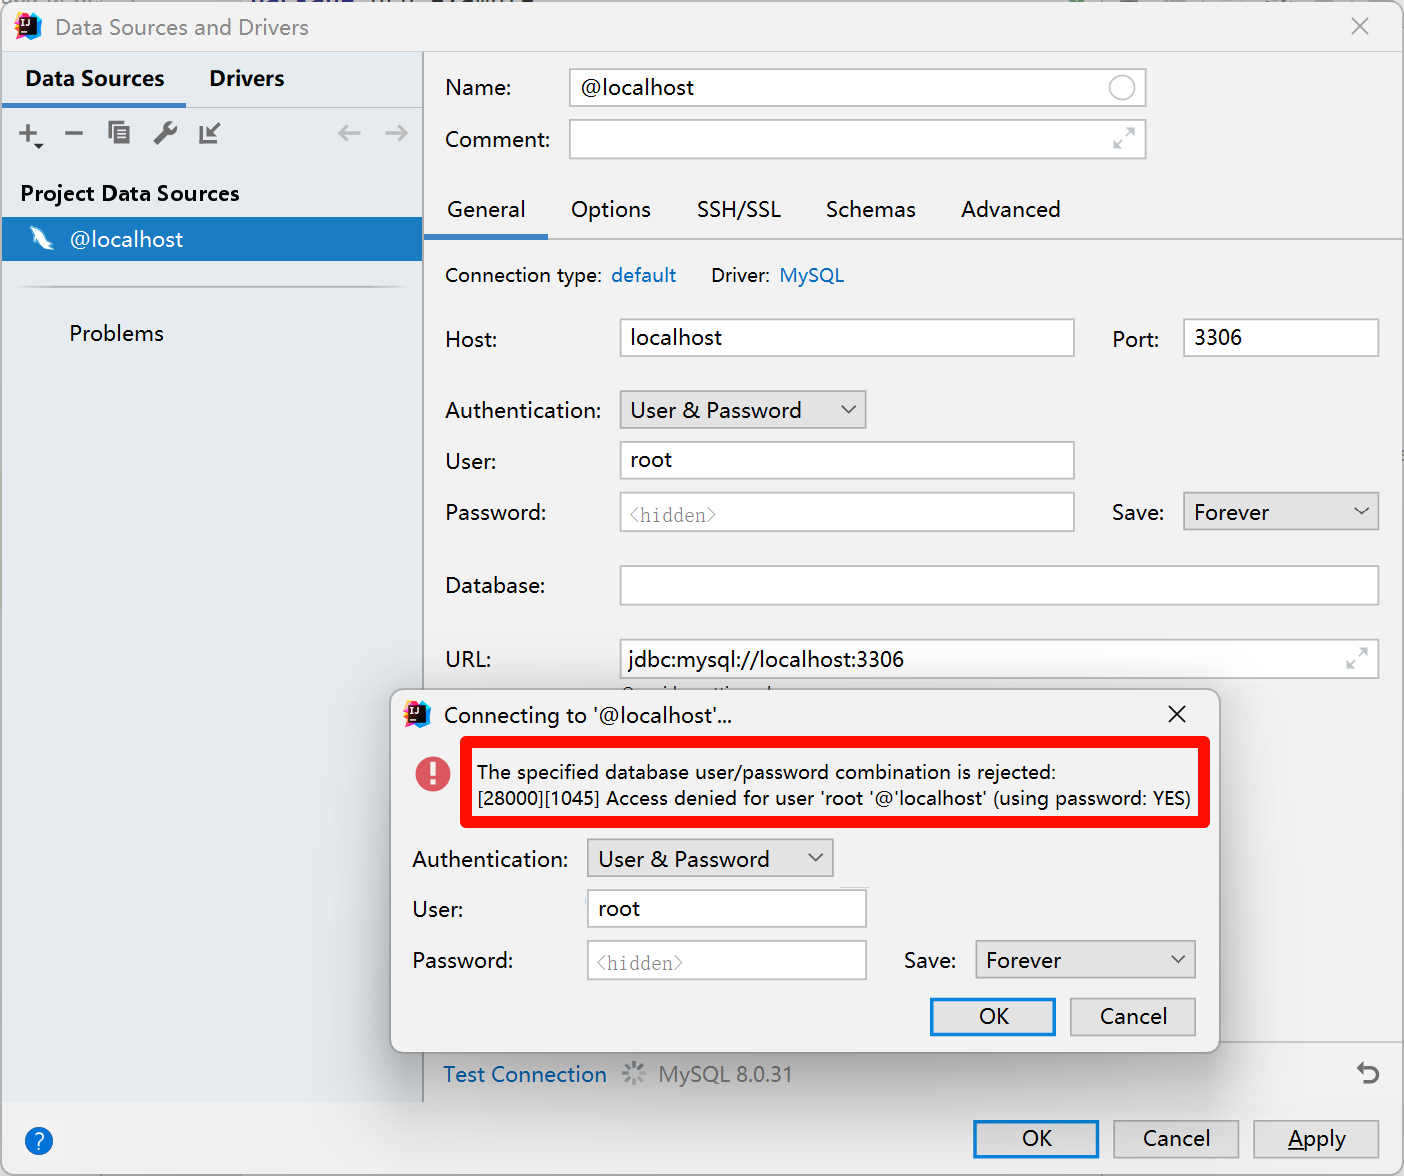Image resolution: width=1404 pixels, height=1176 pixels.
Task: Open help with the question mark icon
Action: coord(39,1140)
